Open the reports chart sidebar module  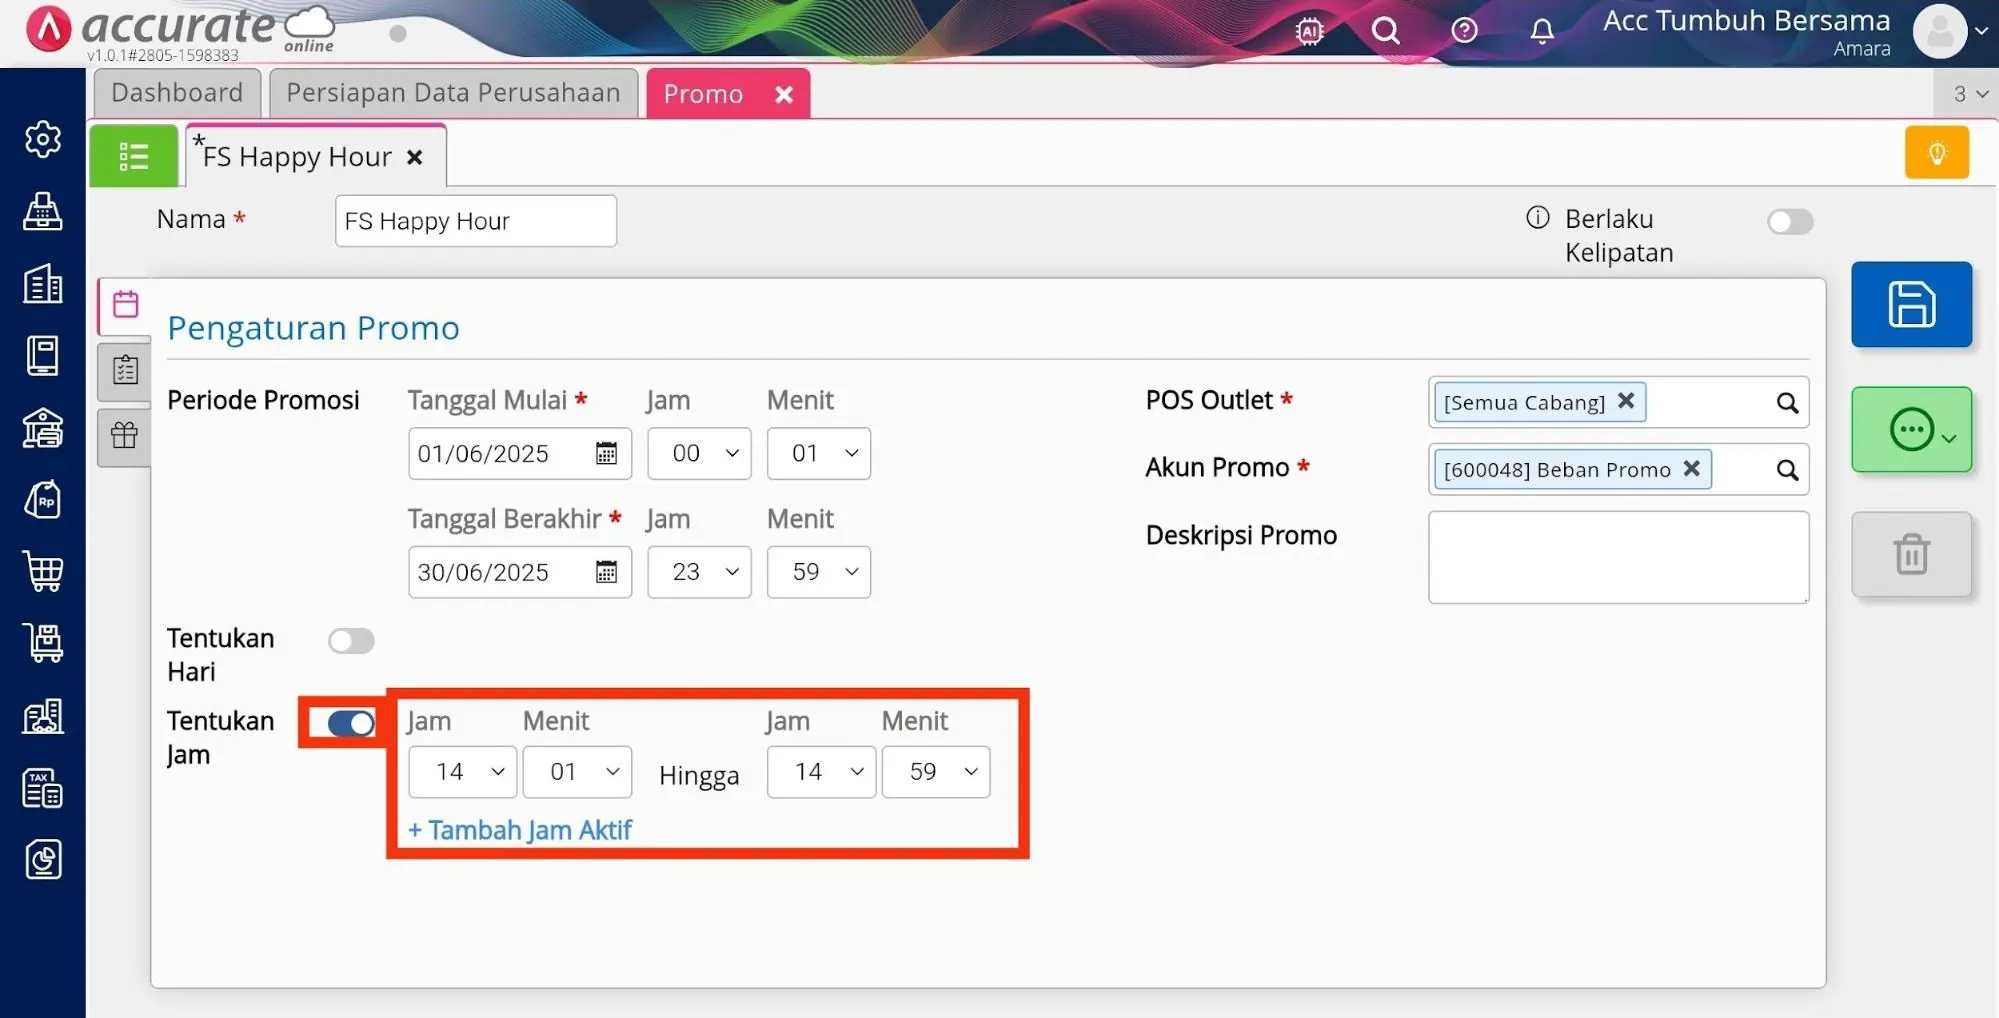[43, 860]
